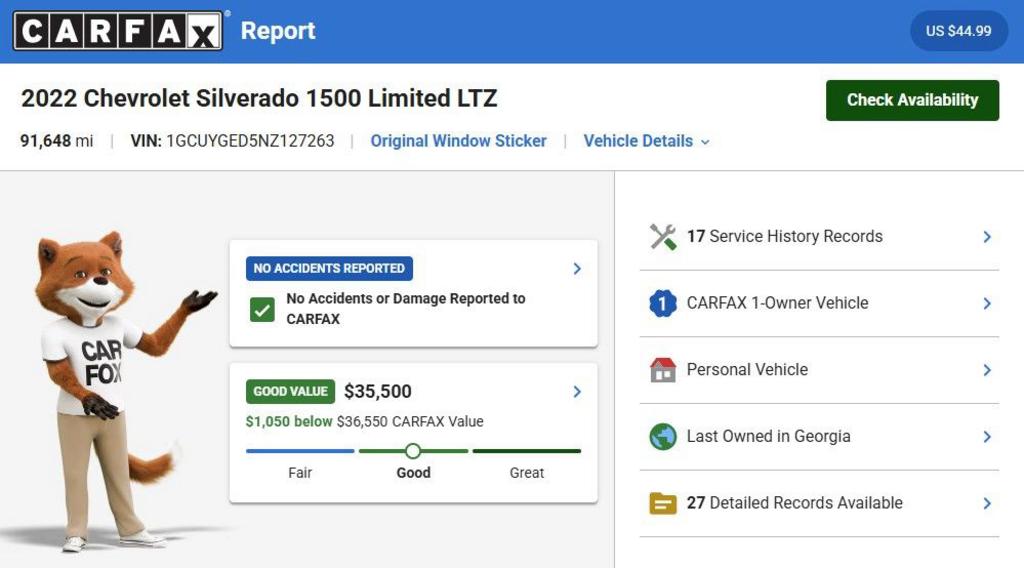Click 'Last Owned in Georgia' text
This screenshot has height=568, width=1024.
click(x=769, y=436)
